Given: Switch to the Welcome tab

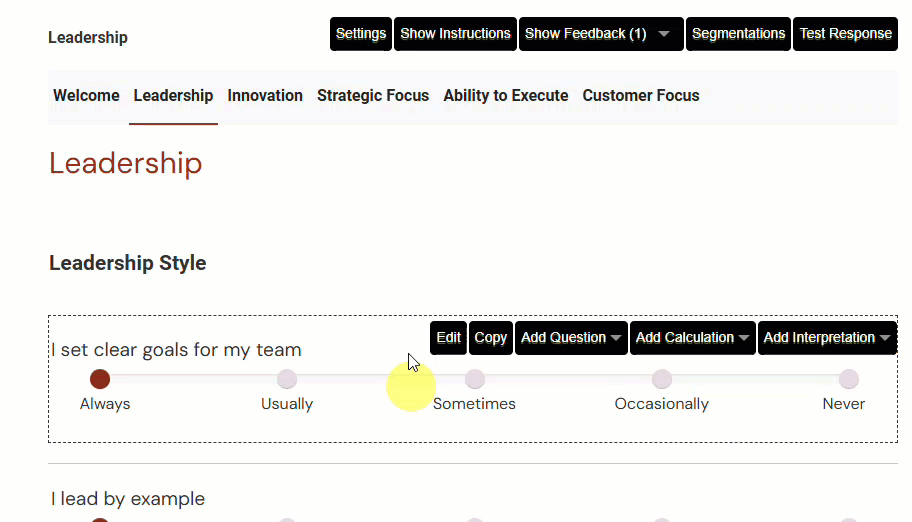Looking at the screenshot, I should 86,96.
